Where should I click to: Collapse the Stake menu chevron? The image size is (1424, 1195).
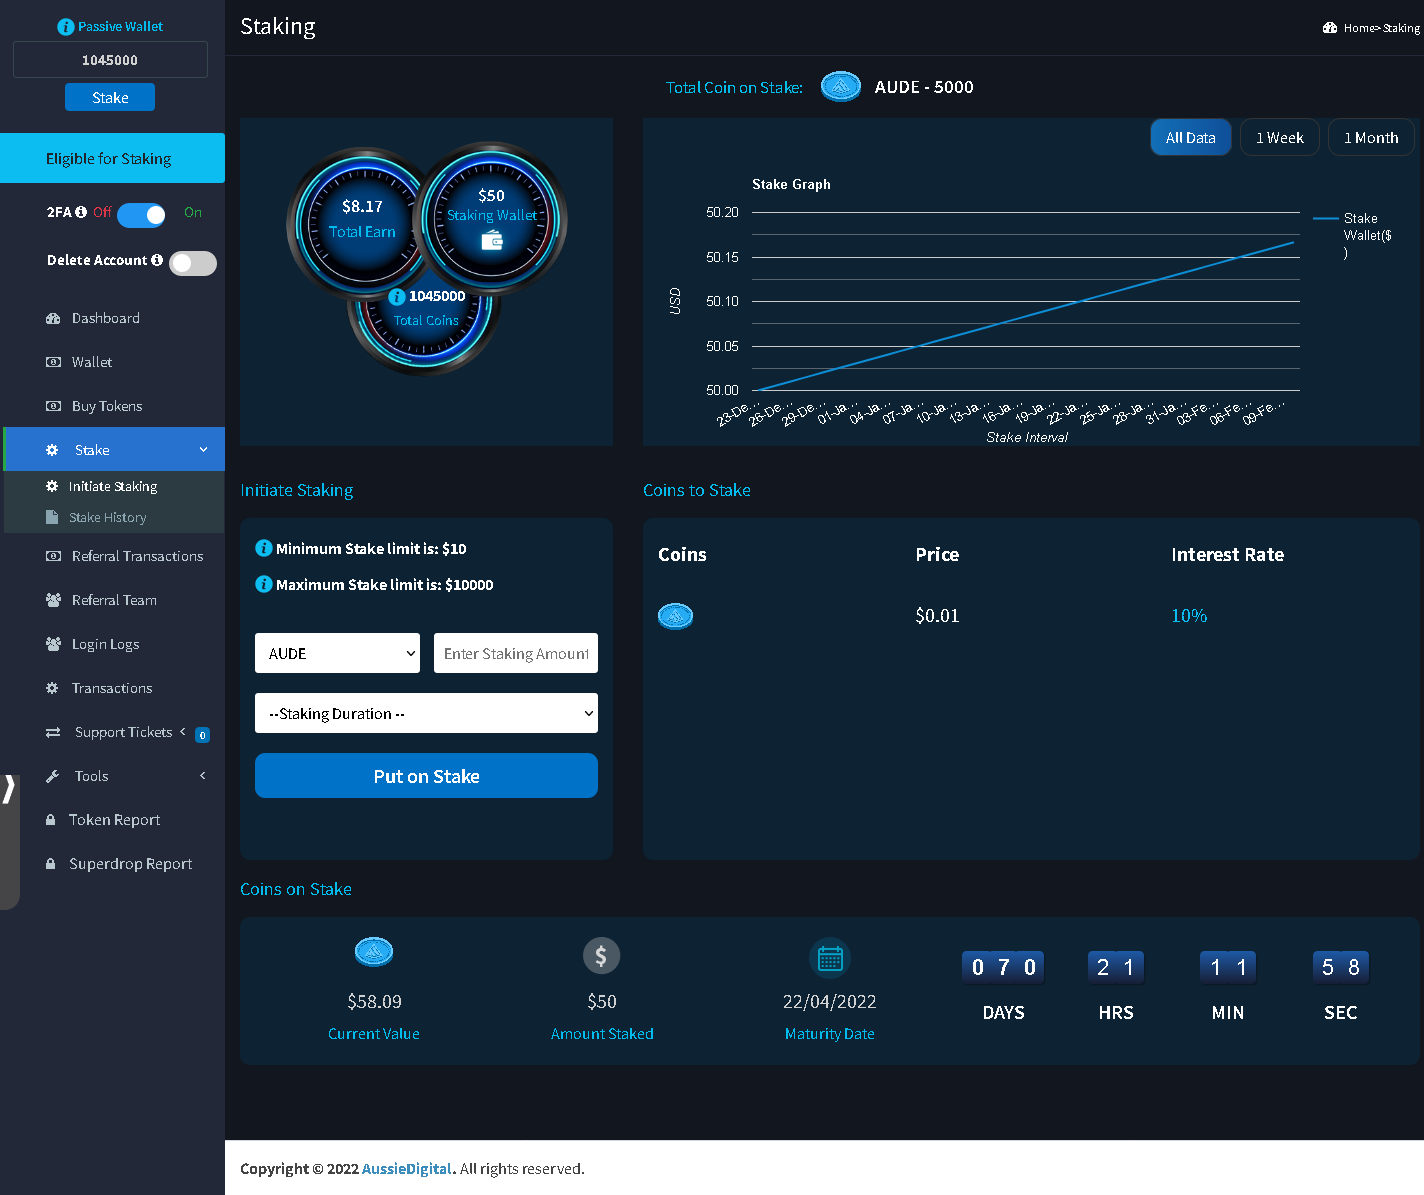[204, 450]
